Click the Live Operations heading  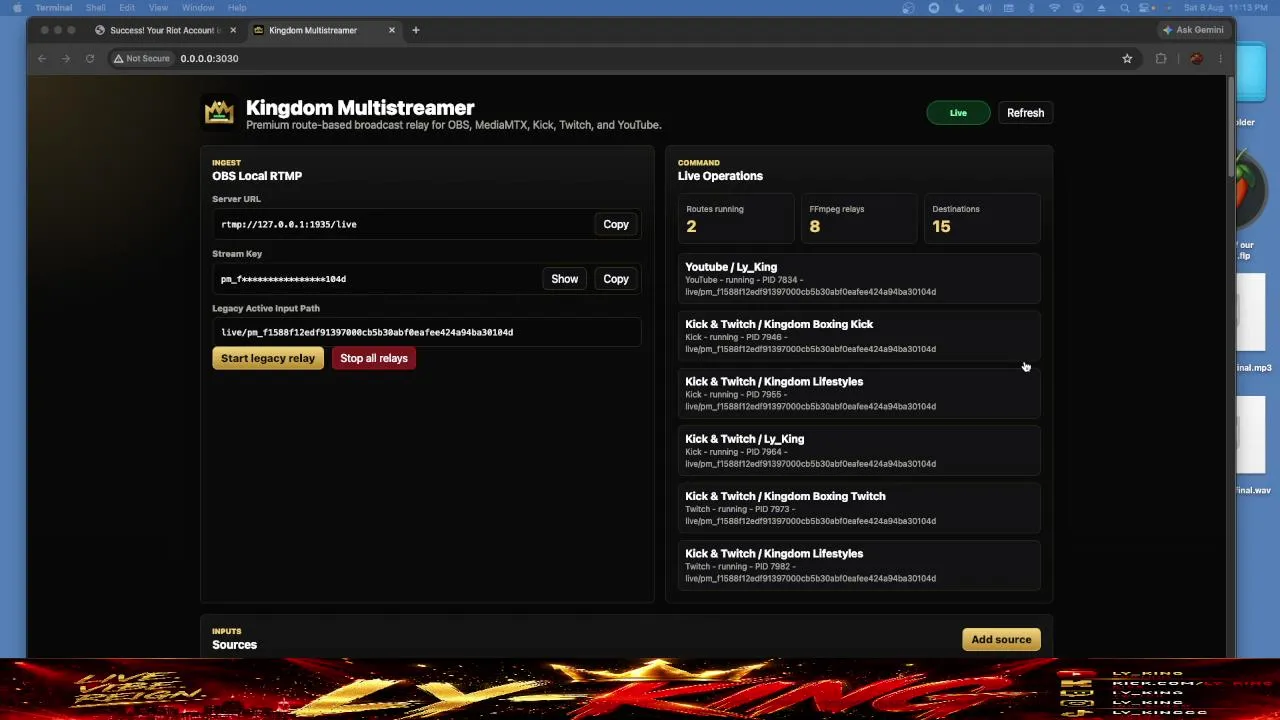pyautogui.click(x=720, y=176)
